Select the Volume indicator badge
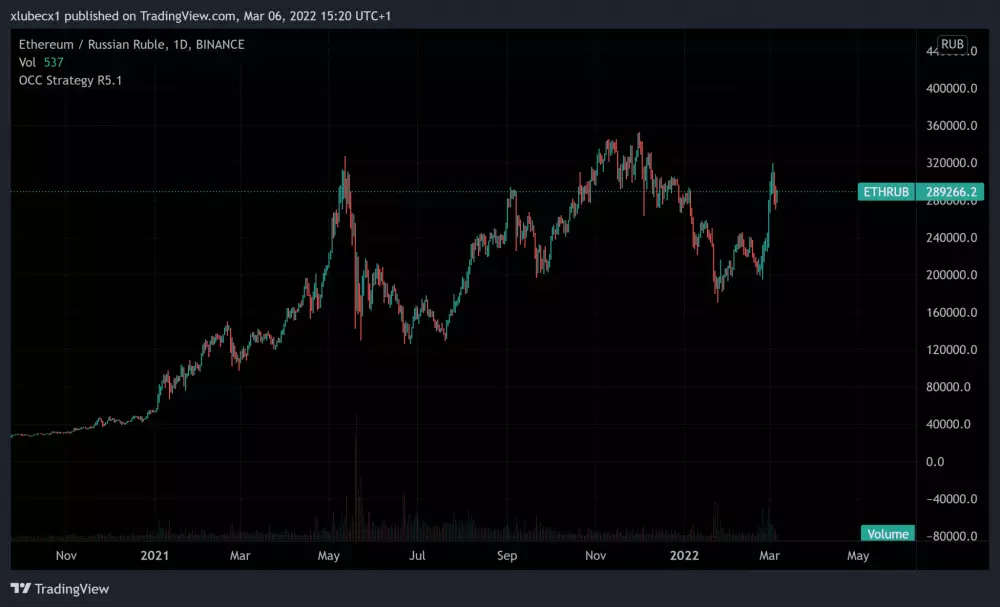Image resolution: width=1000 pixels, height=607 pixels. point(887,533)
